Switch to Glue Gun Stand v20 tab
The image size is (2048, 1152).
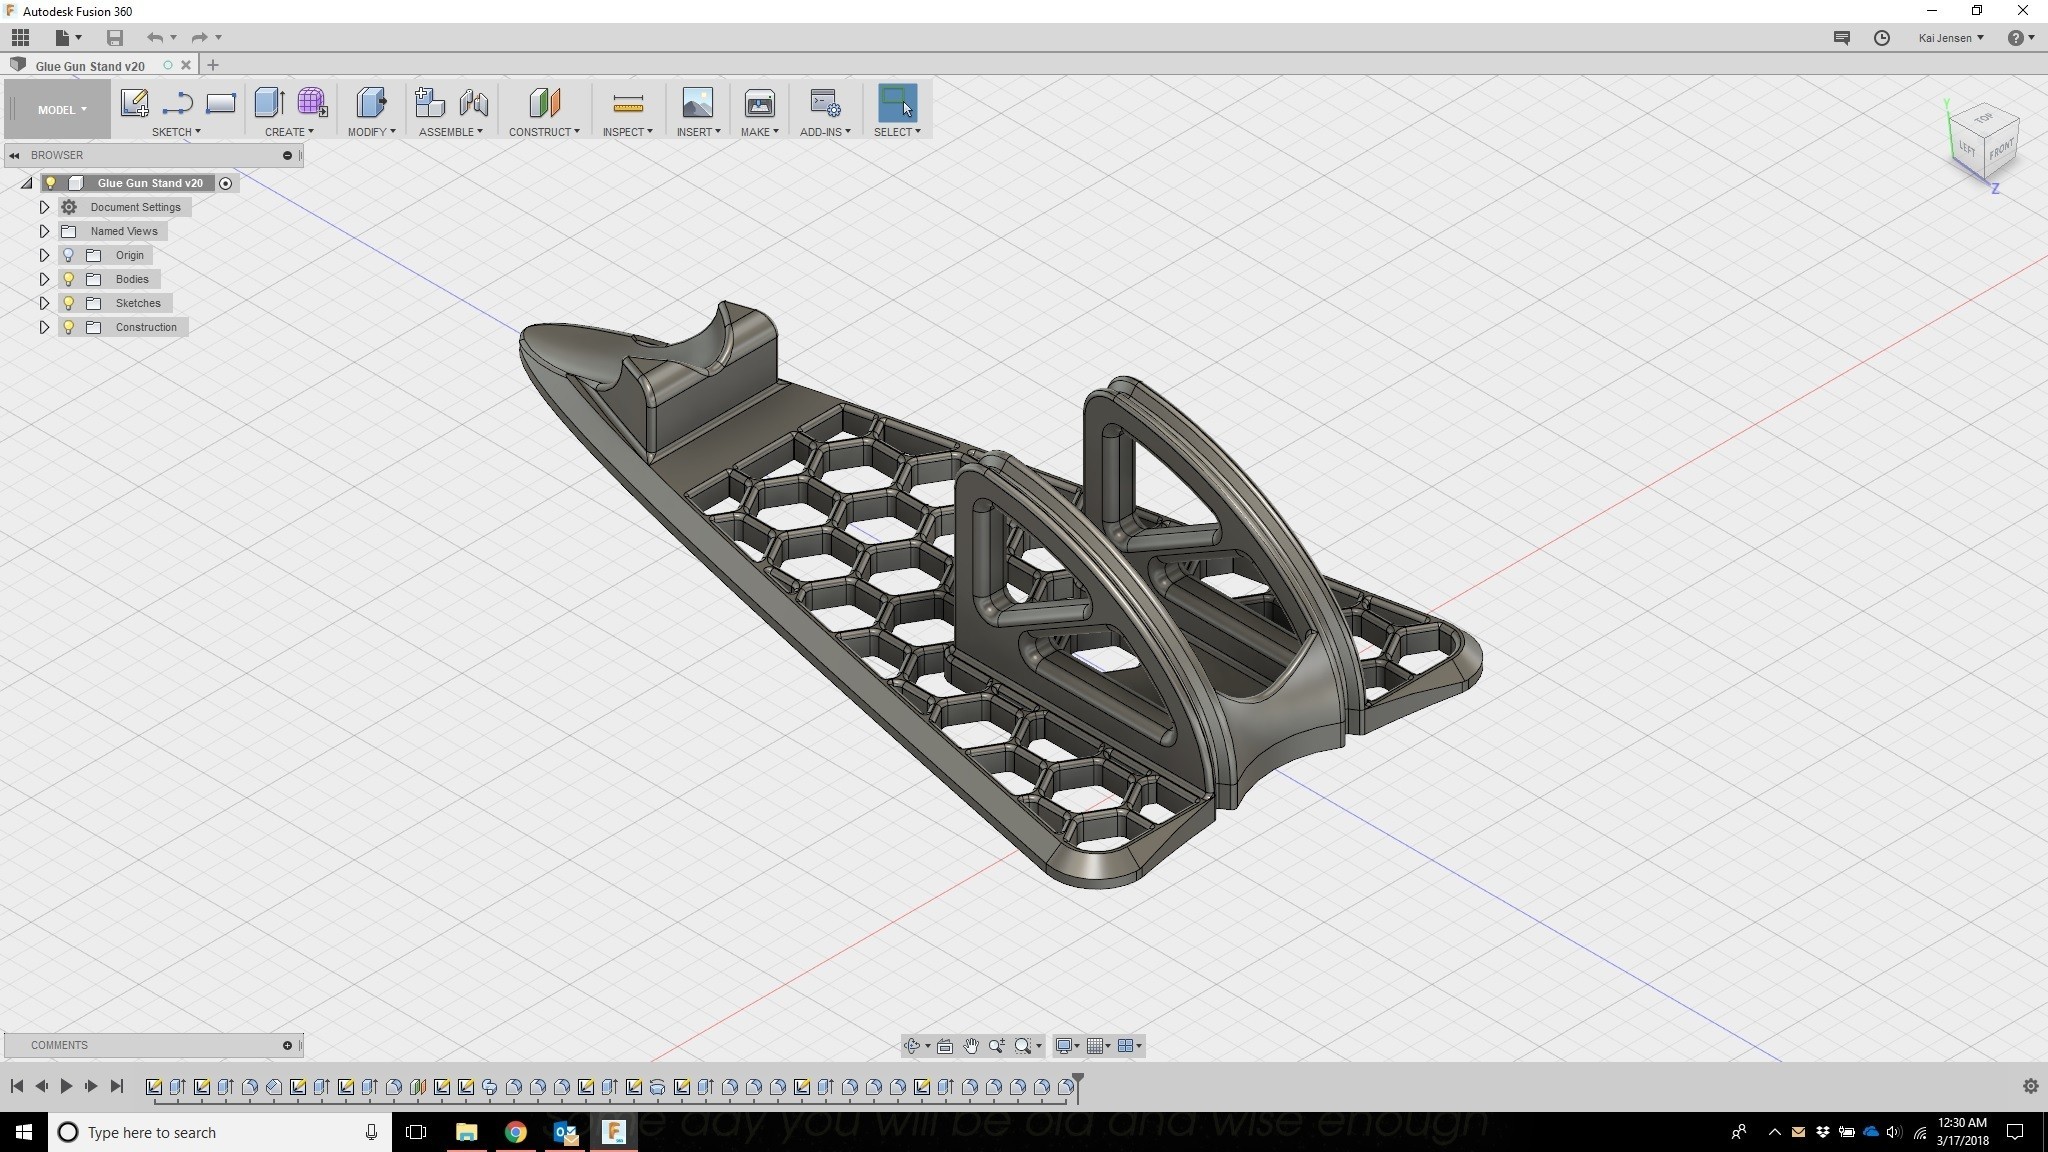point(90,66)
